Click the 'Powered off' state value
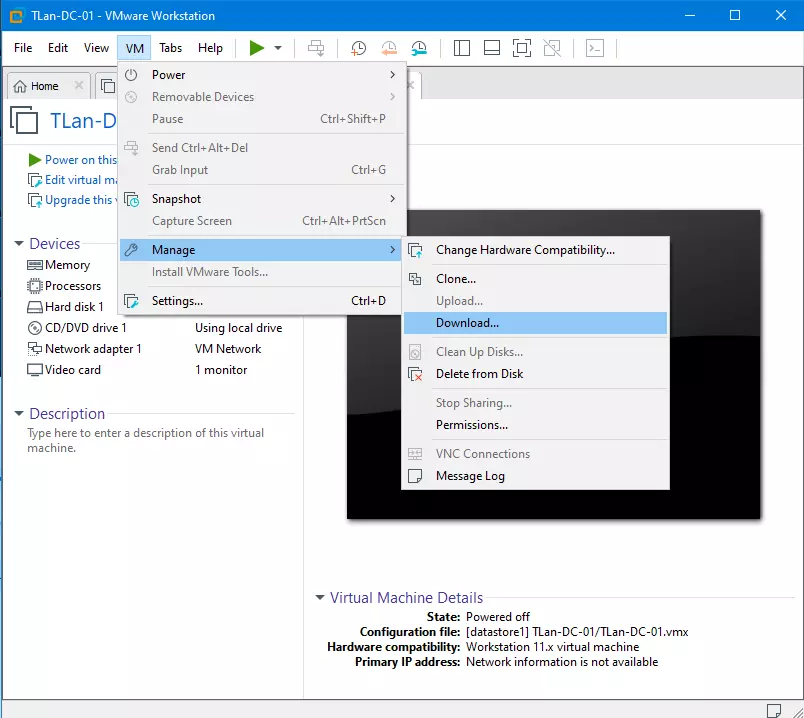This screenshot has height=718, width=804. point(498,616)
